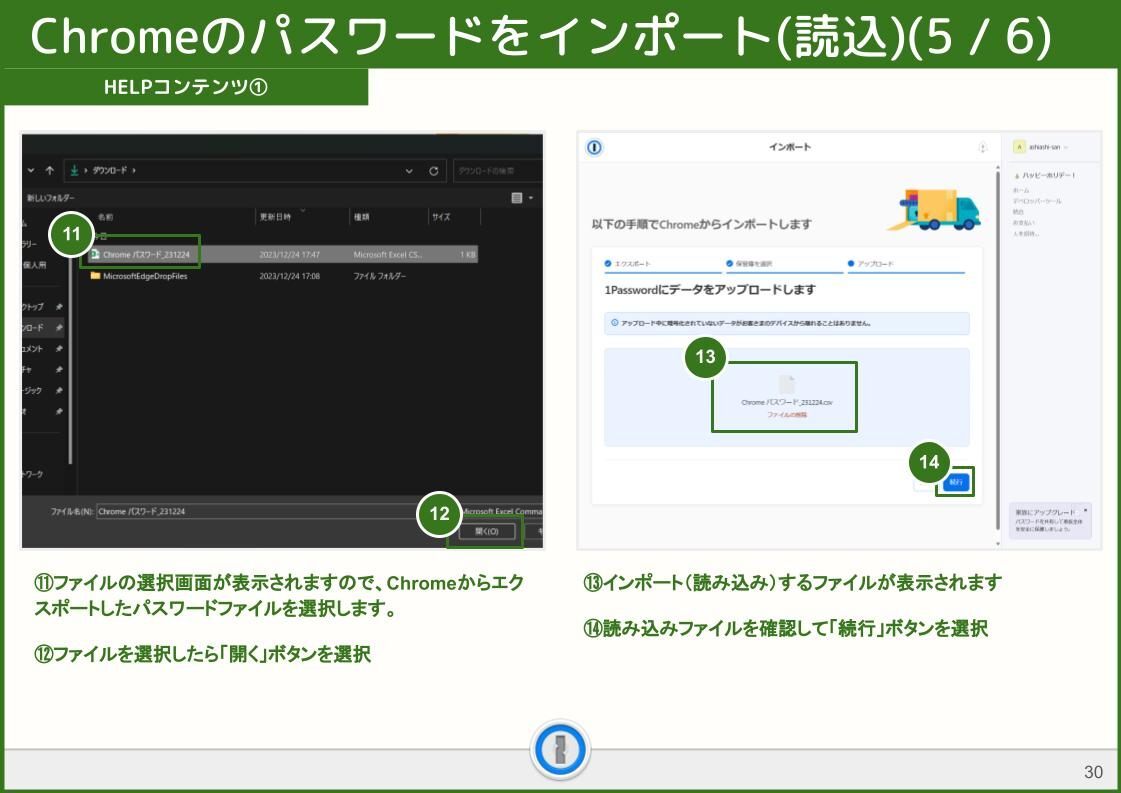Click the upgrade promo card text

(x=1049, y=521)
